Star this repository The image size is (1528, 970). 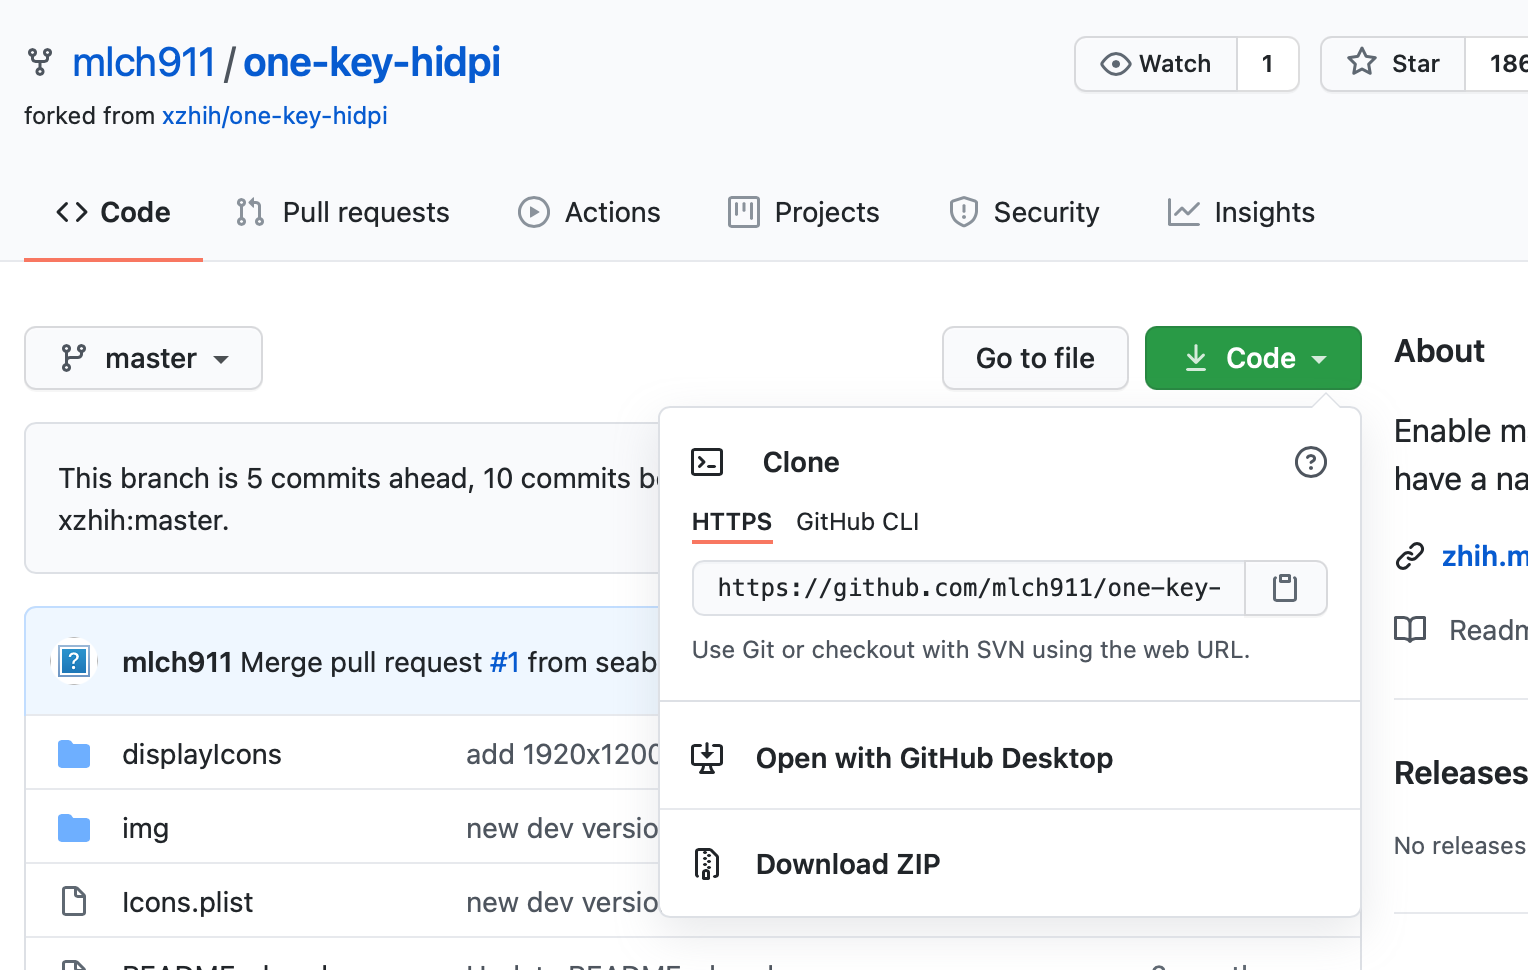(1393, 64)
